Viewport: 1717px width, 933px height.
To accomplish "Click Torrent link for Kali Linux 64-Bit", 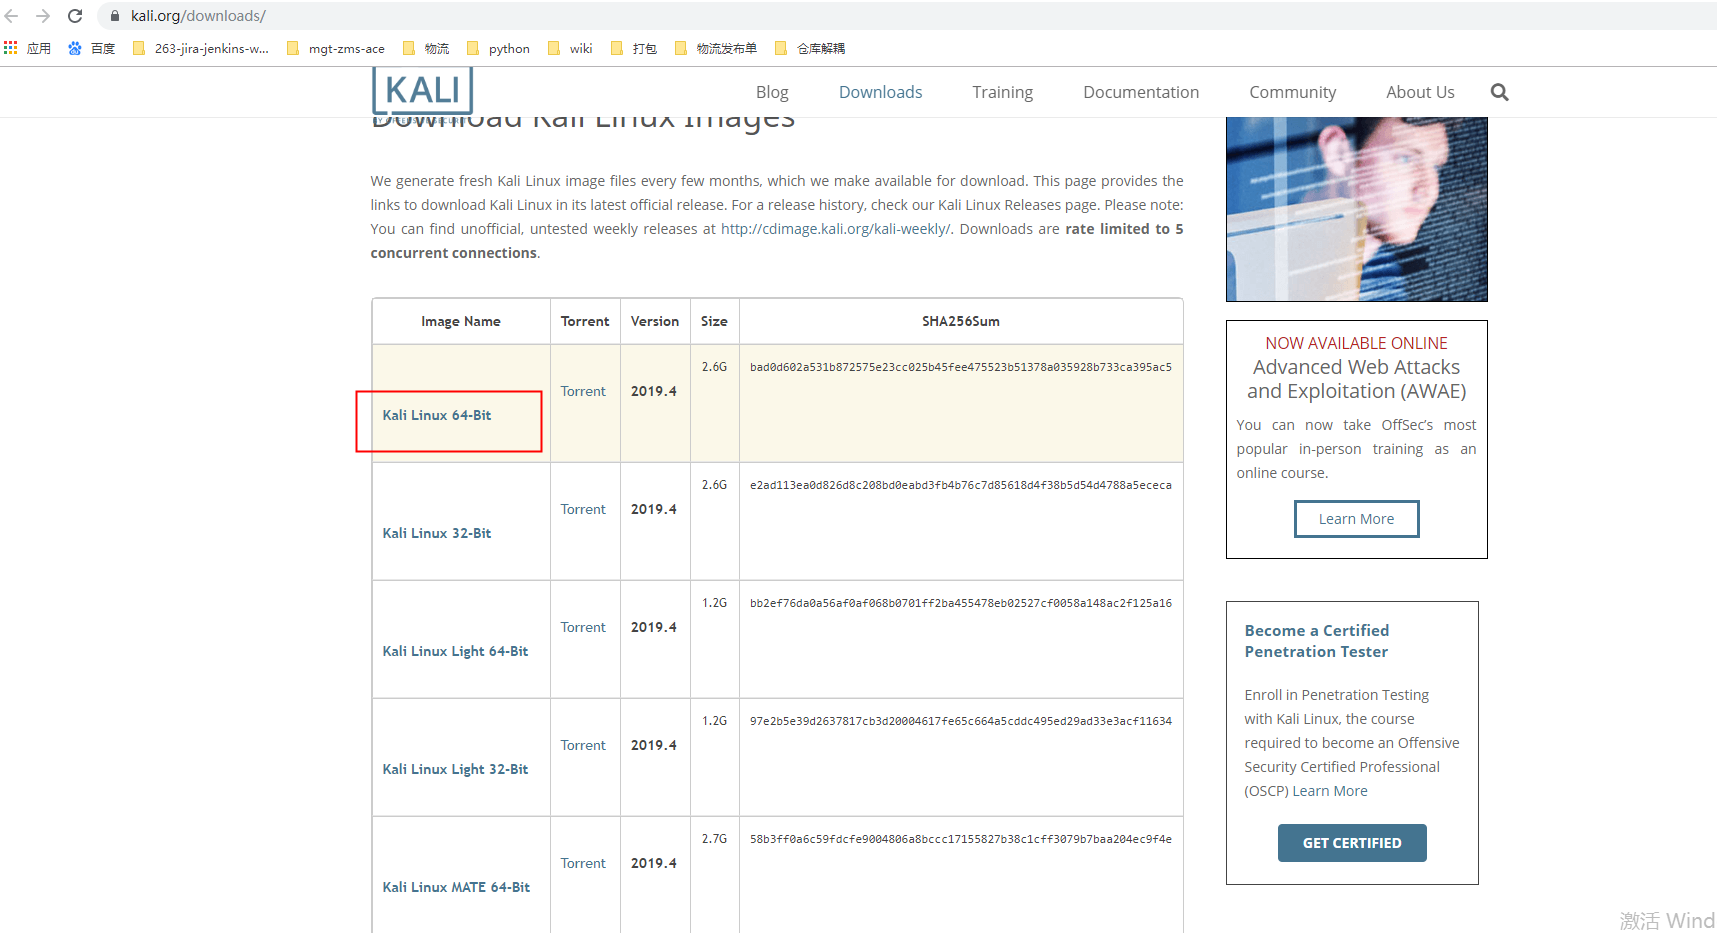I will [583, 391].
